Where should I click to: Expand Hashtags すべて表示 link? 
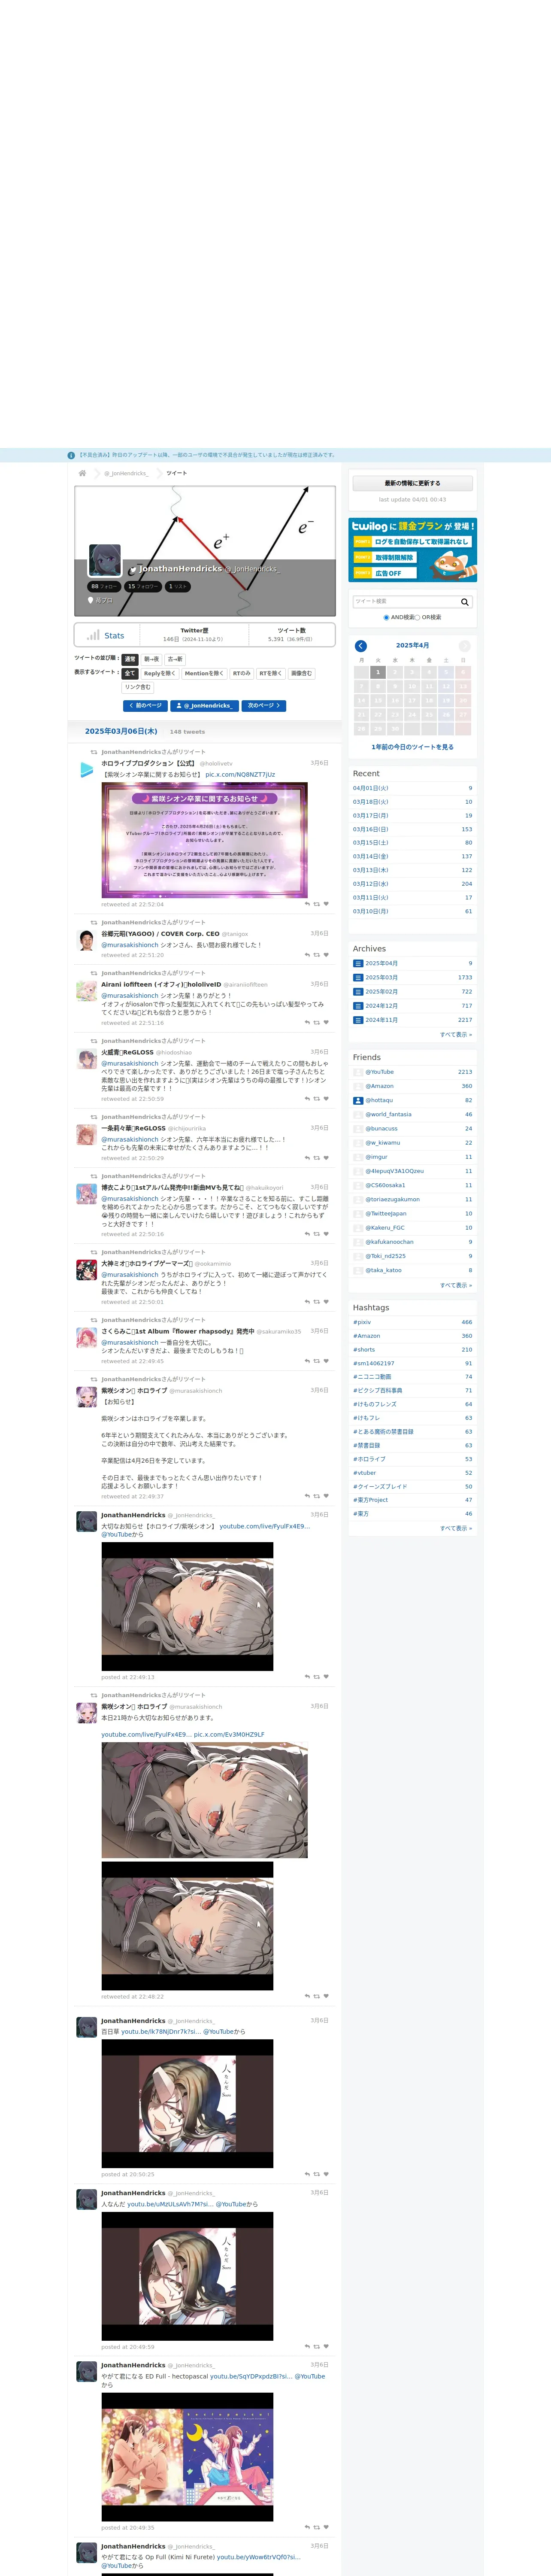coord(456,1528)
